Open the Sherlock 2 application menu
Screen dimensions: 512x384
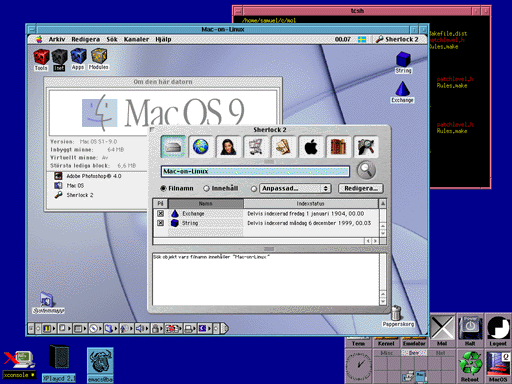pyautogui.click(x=397, y=39)
